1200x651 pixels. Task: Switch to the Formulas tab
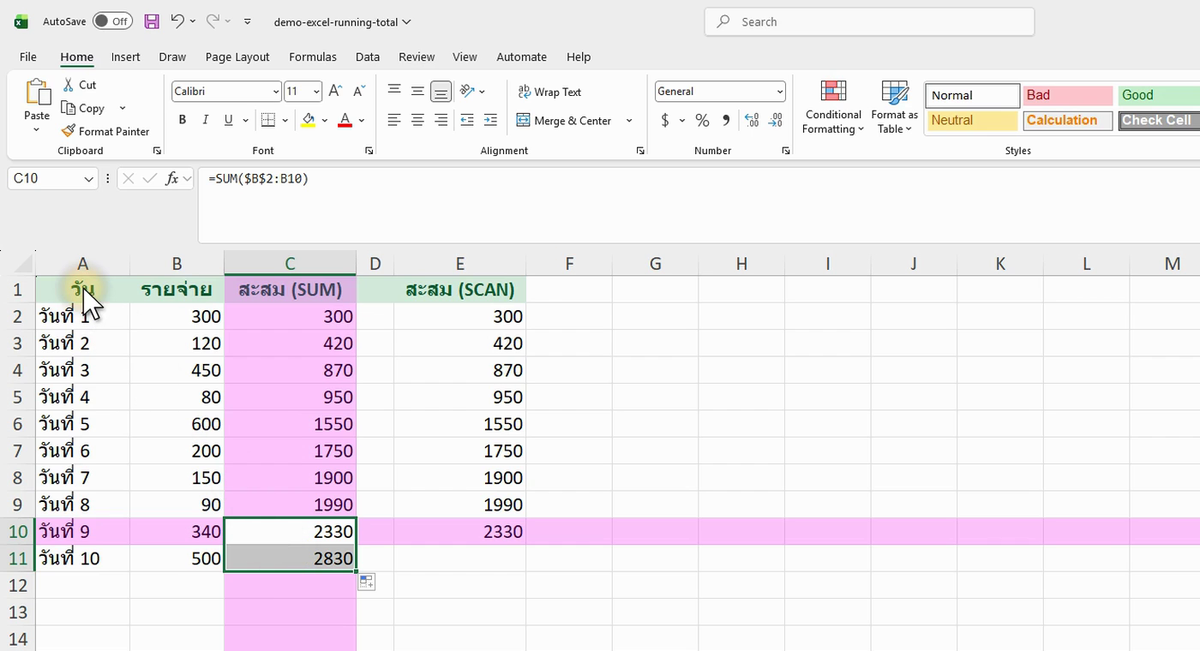313,57
